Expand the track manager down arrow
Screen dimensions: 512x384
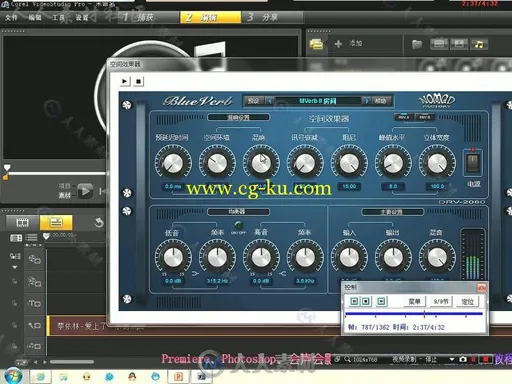click(15, 267)
